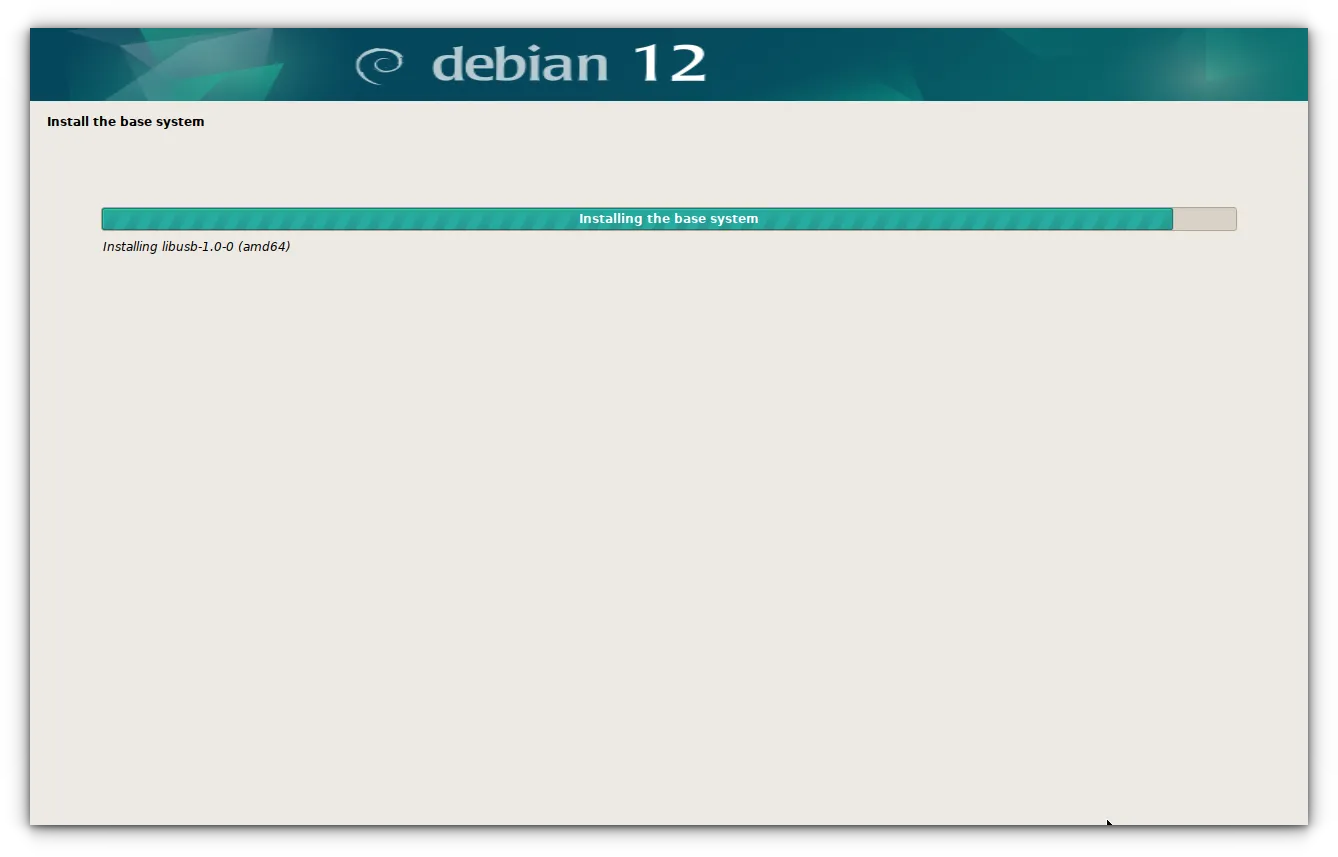Click the striped pattern inside the progress bar
Image resolution: width=1338 pixels, height=857 pixels.
(300, 218)
